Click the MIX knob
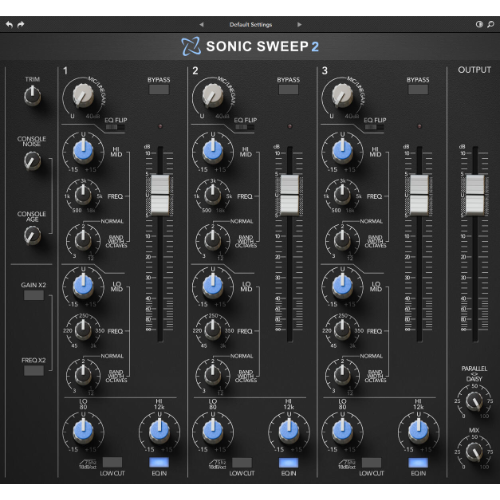This screenshot has height=500, width=500. [x=474, y=452]
